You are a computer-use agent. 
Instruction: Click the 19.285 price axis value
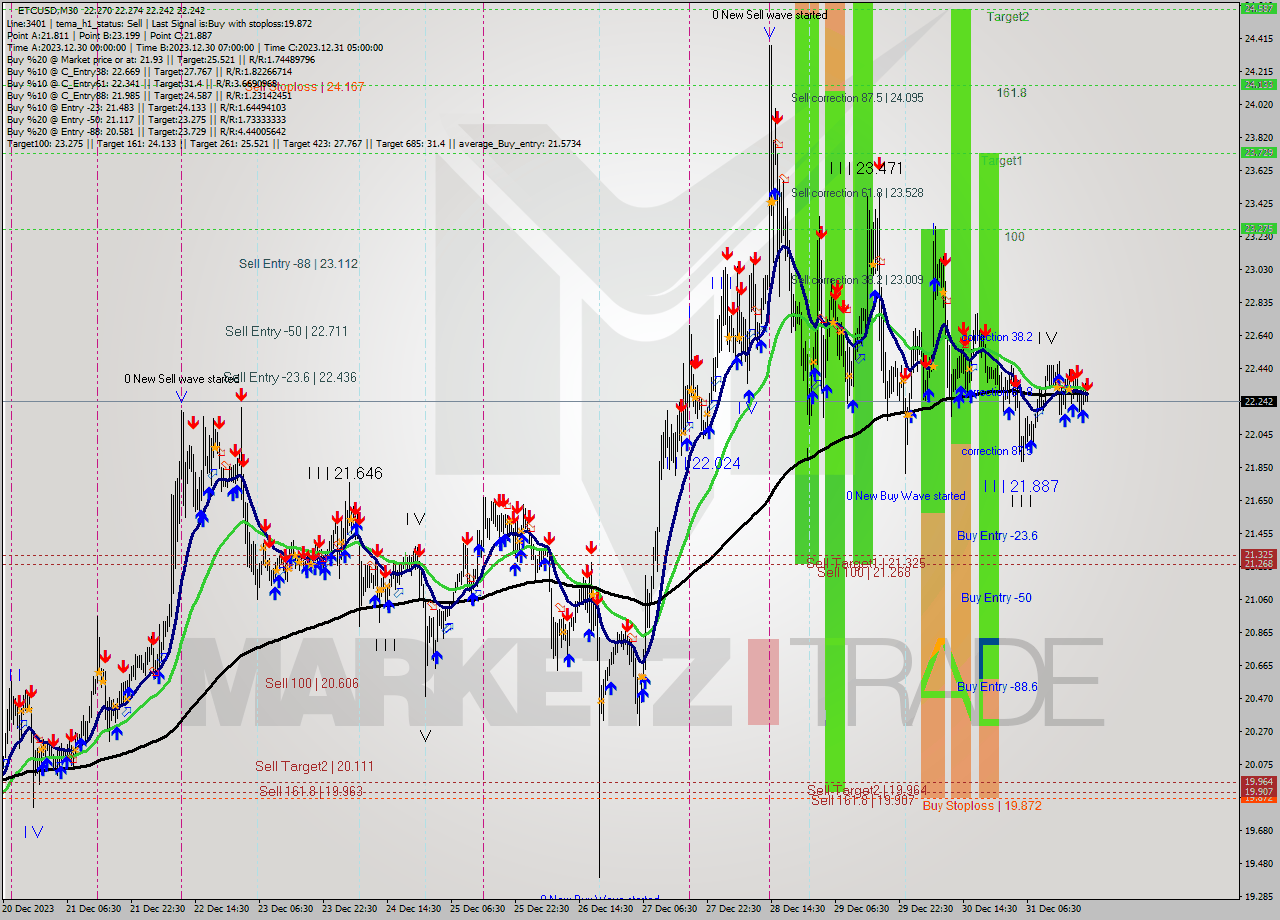1258,896
